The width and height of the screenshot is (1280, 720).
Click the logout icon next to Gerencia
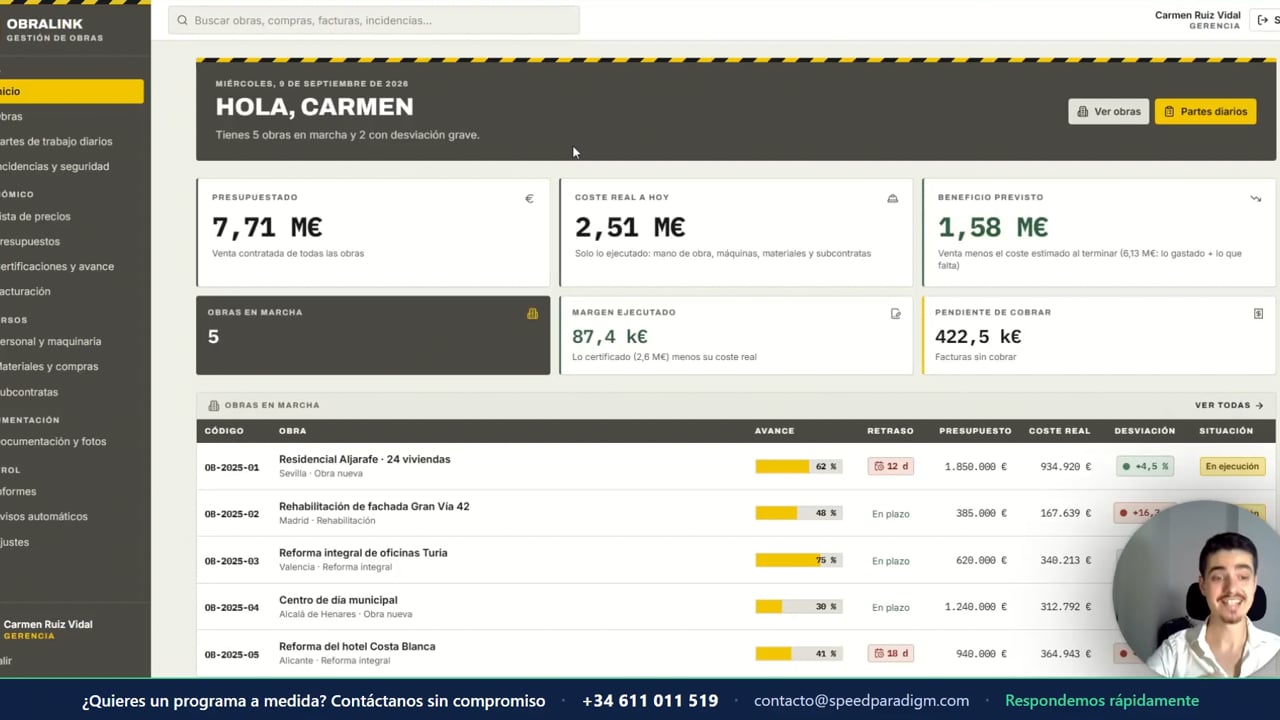tap(1263, 20)
